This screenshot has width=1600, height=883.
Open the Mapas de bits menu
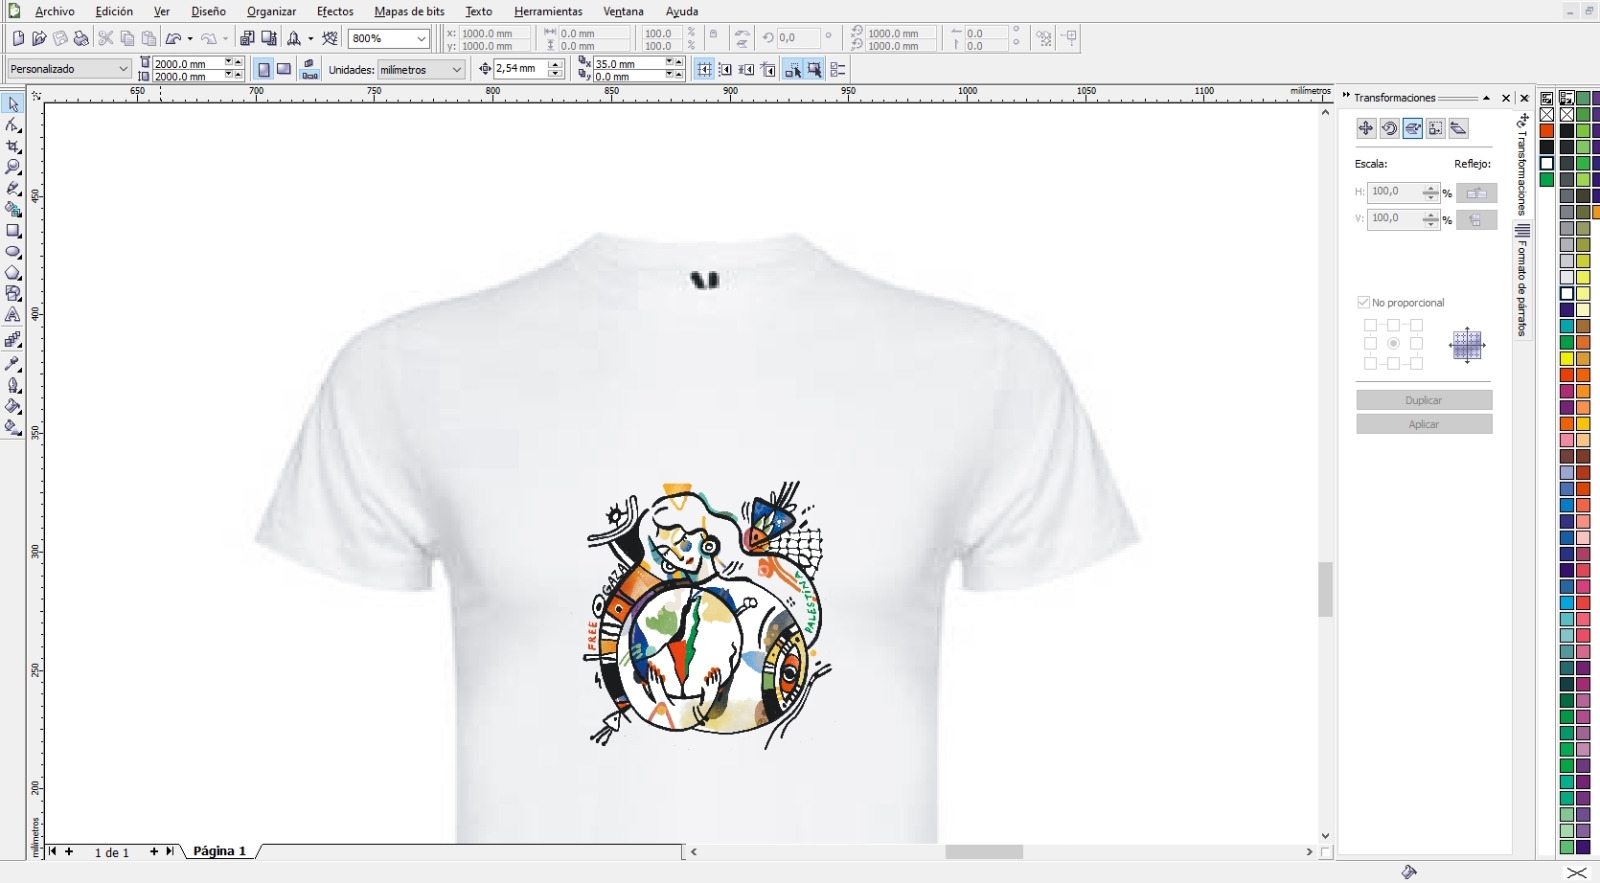(409, 11)
